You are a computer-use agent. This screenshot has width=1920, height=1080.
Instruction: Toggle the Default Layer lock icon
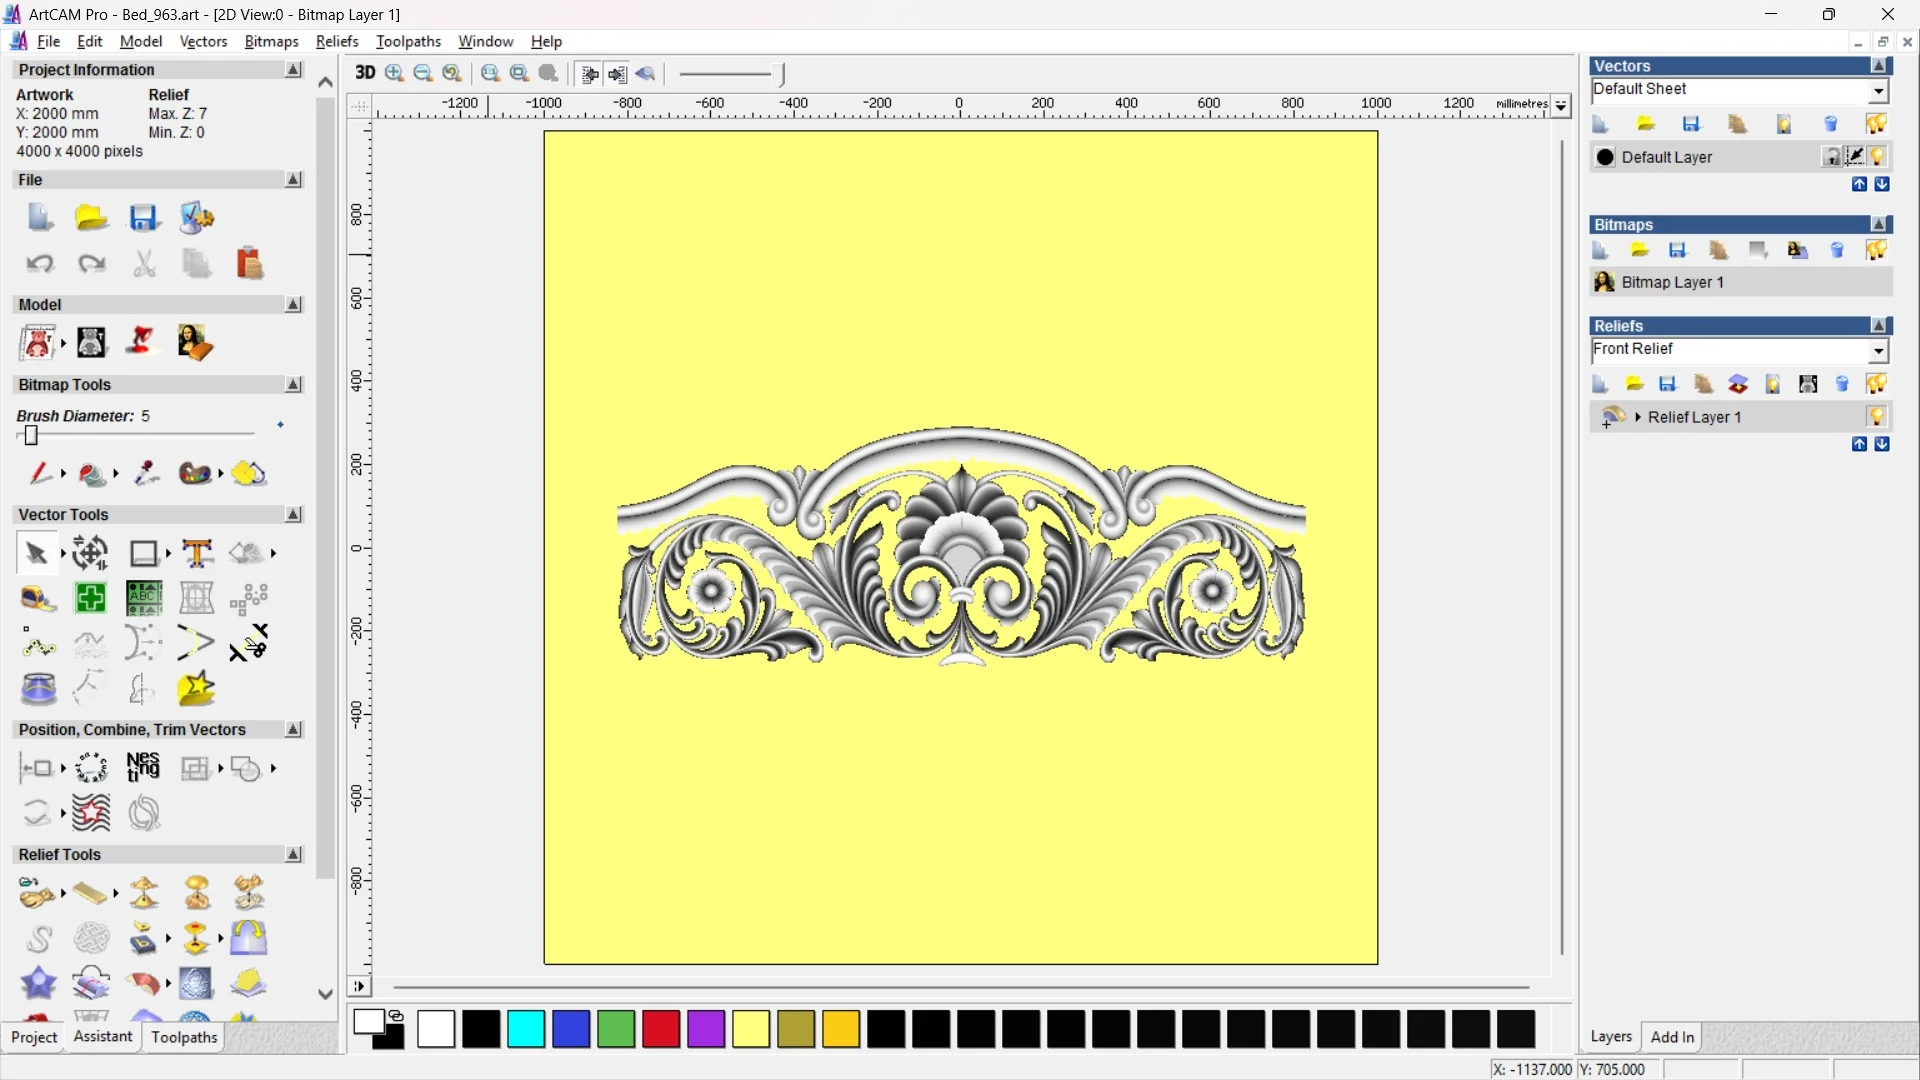[1831, 157]
